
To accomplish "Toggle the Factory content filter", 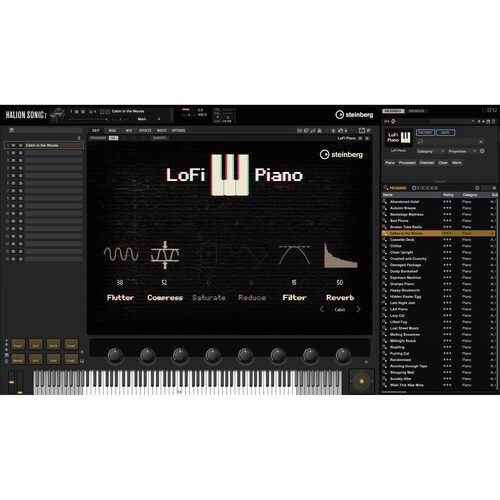I will [425, 133].
